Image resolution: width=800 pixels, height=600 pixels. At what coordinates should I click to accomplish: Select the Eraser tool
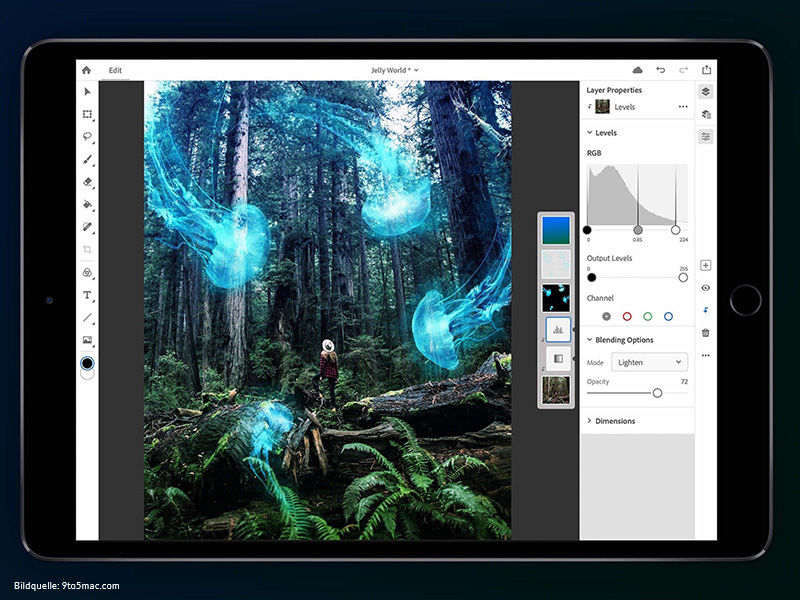(88, 182)
